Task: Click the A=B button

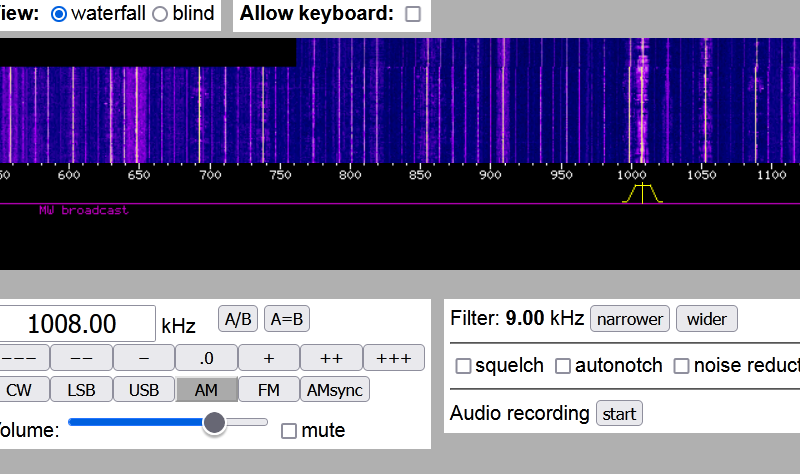Action: [x=287, y=319]
